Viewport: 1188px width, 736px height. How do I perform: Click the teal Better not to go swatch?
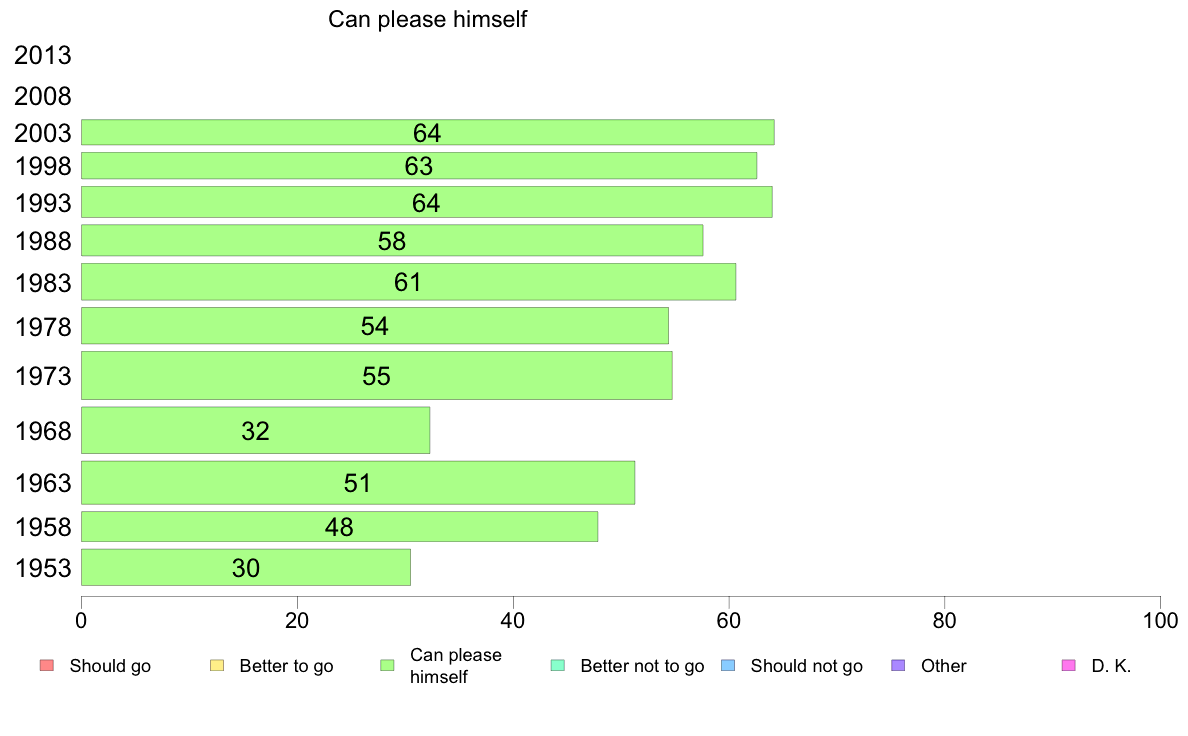558,666
